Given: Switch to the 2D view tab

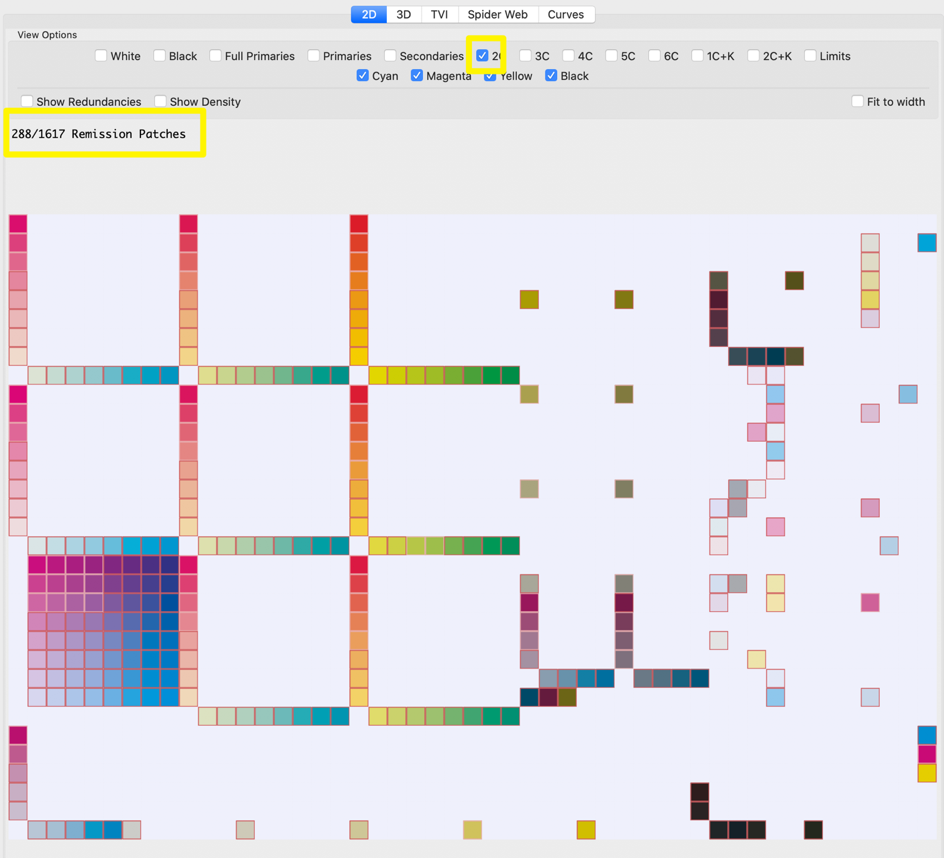Looking at the screenshot, I should point(369,14).
